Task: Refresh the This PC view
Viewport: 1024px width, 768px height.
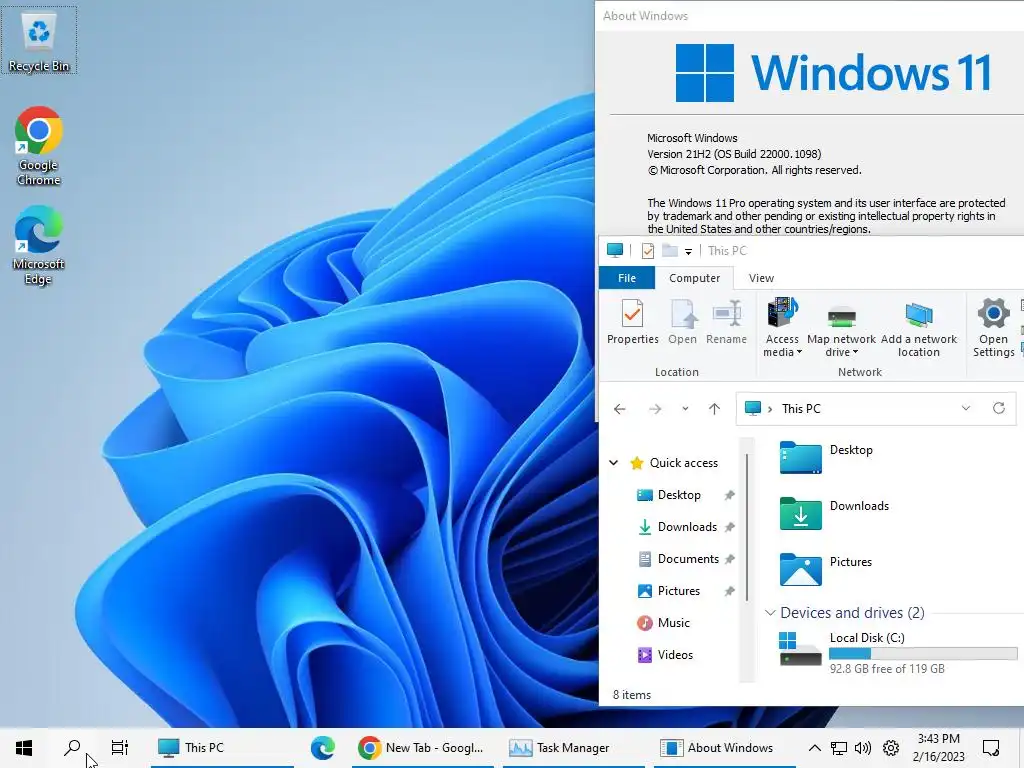Action: coord(999,408)
